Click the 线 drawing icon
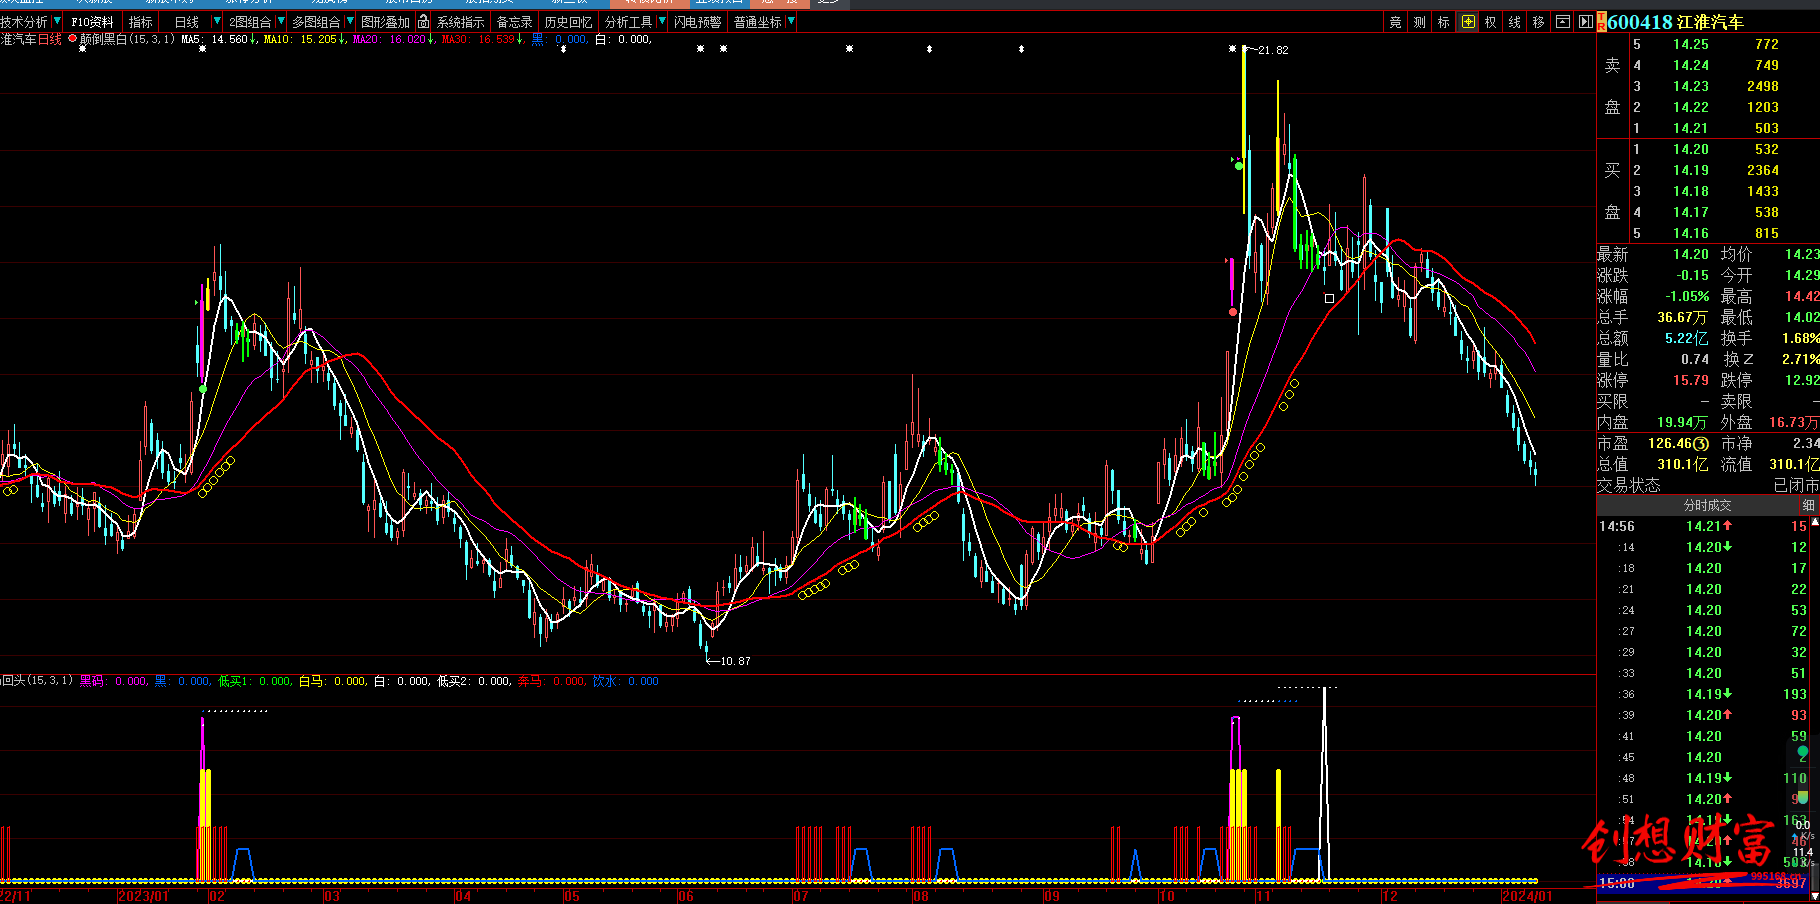 tap(1515, 22)
